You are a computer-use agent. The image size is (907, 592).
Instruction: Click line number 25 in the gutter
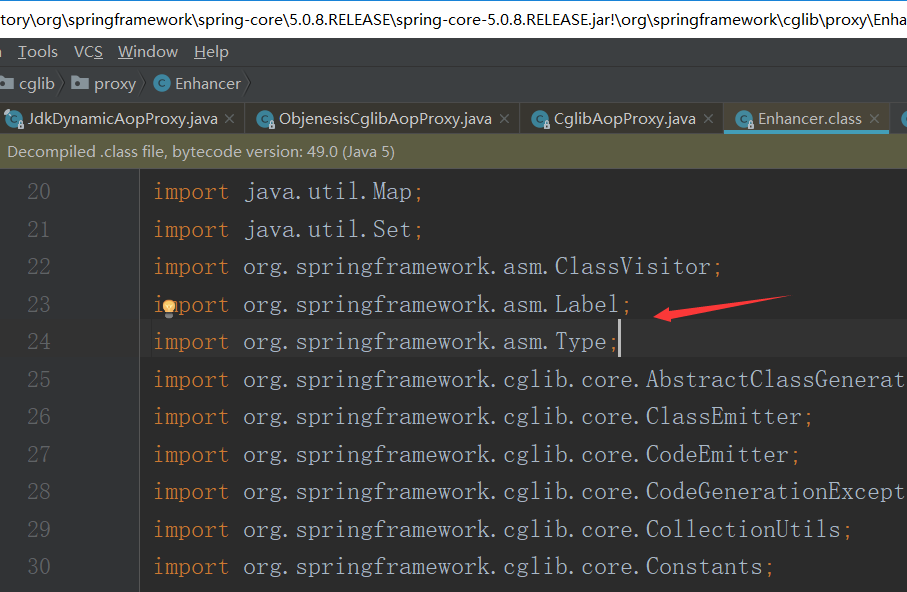click(39, 380)
